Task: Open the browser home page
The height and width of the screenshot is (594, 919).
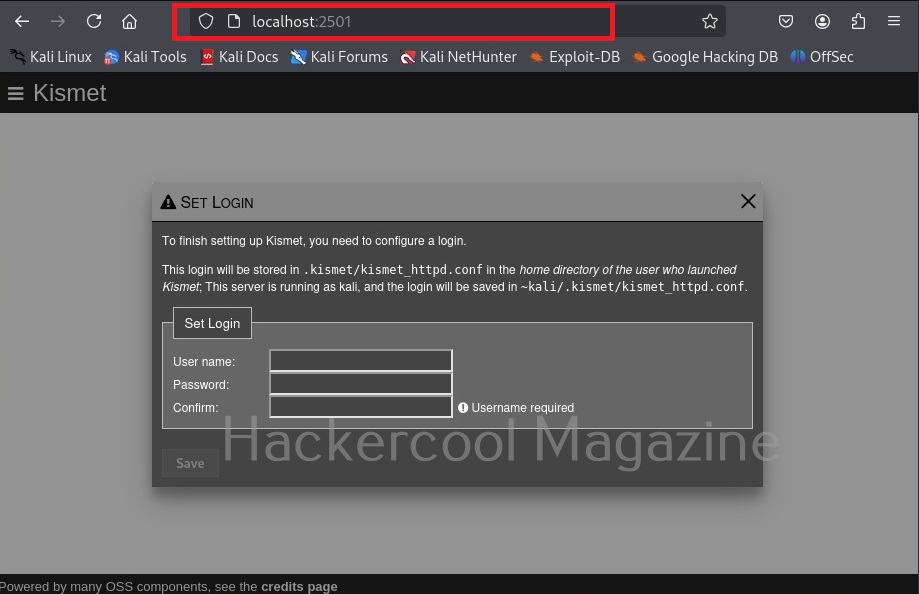Action: pos(130,22)
